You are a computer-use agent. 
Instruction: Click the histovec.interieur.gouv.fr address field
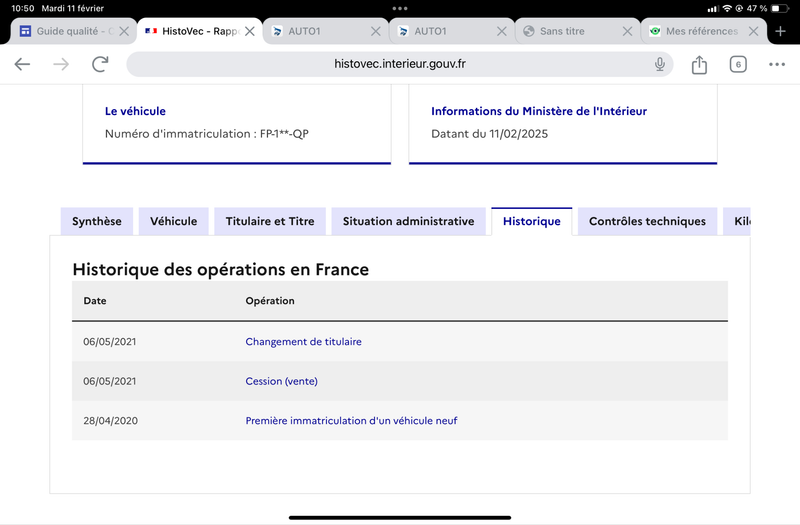click(x=399, y=64)
